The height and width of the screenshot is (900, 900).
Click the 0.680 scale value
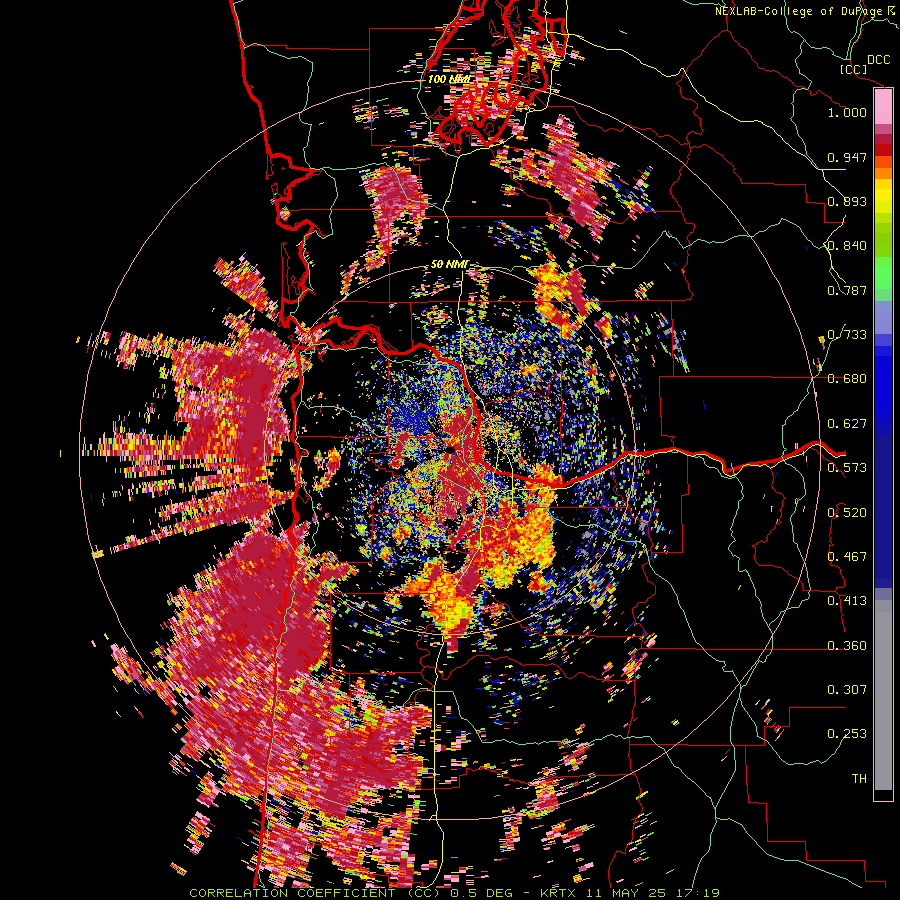pos(847,379)
